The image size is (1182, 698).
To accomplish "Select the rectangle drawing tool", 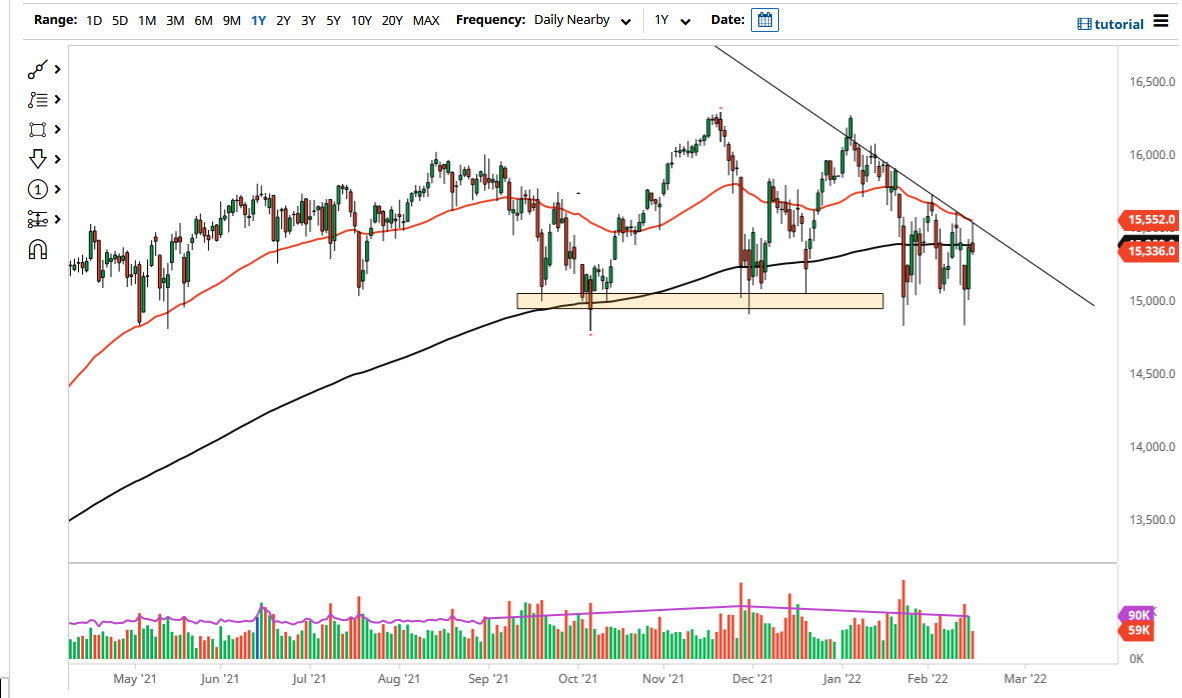I will click(x=37, y=129).
